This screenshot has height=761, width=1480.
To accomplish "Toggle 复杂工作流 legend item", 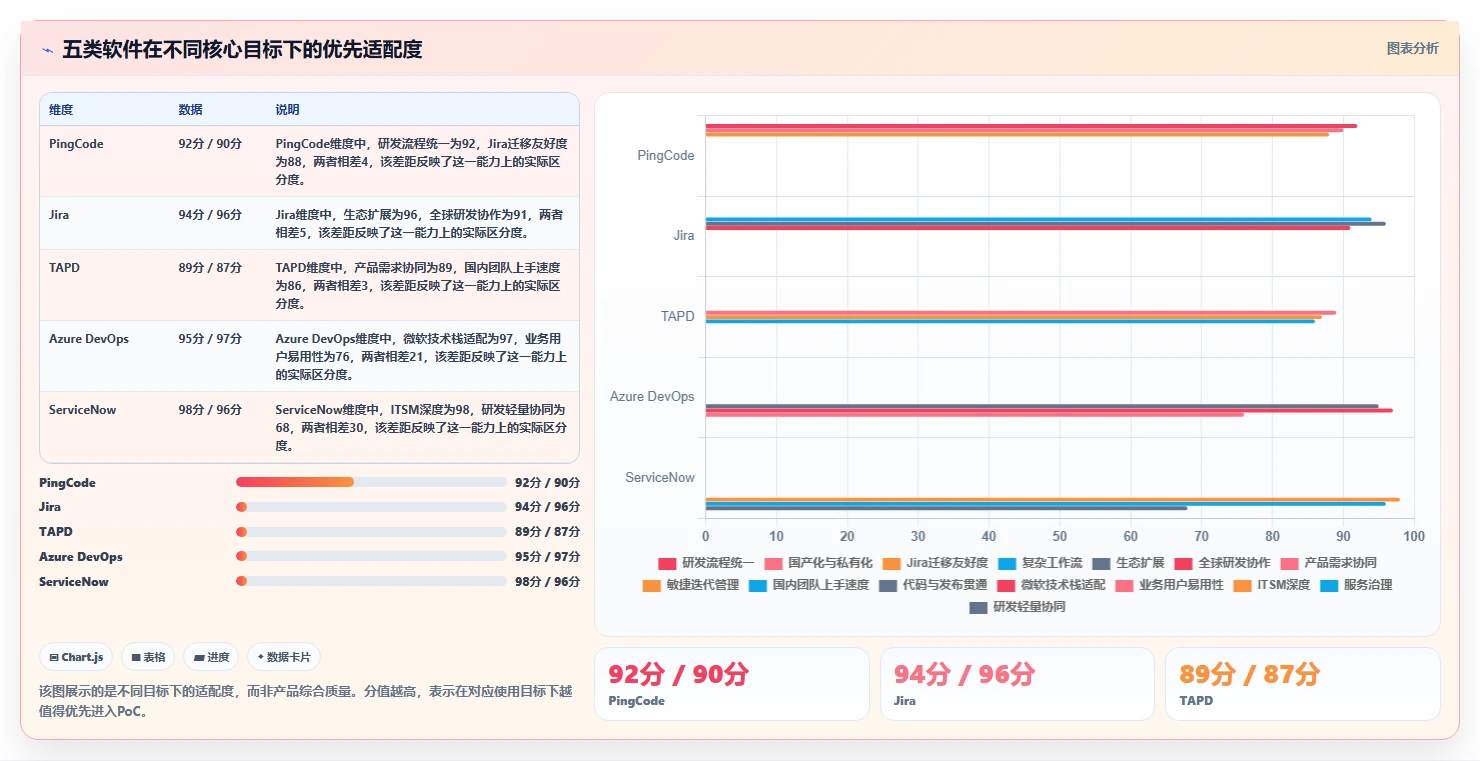I will click(x=1040, y=563).
